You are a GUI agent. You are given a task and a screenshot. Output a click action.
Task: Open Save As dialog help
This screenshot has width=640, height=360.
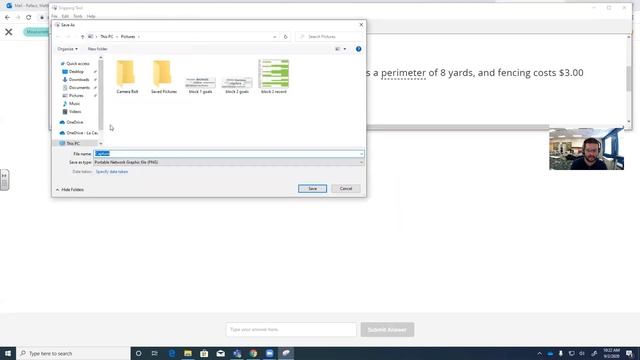[x=358, y=49]
